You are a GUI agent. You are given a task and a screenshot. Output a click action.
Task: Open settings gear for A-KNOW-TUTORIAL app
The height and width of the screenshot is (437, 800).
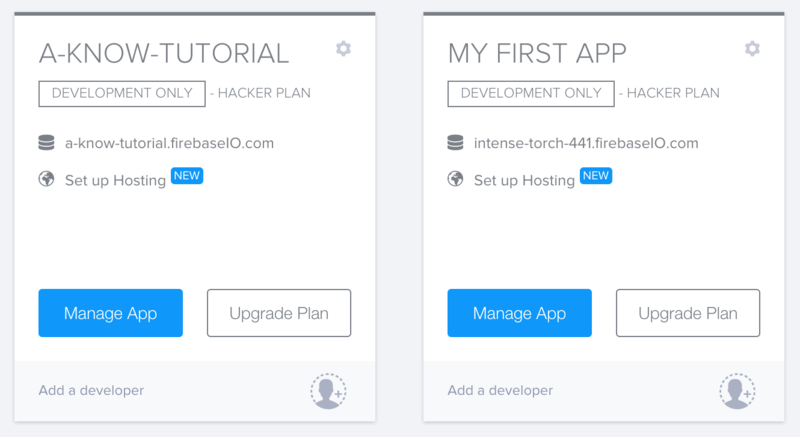(x=343, y=49)
